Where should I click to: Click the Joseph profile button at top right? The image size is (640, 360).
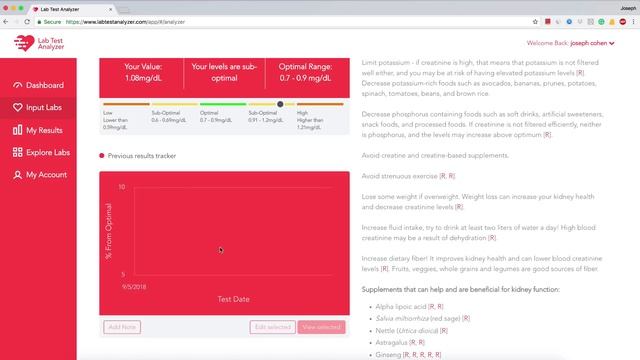coord(628,8)
